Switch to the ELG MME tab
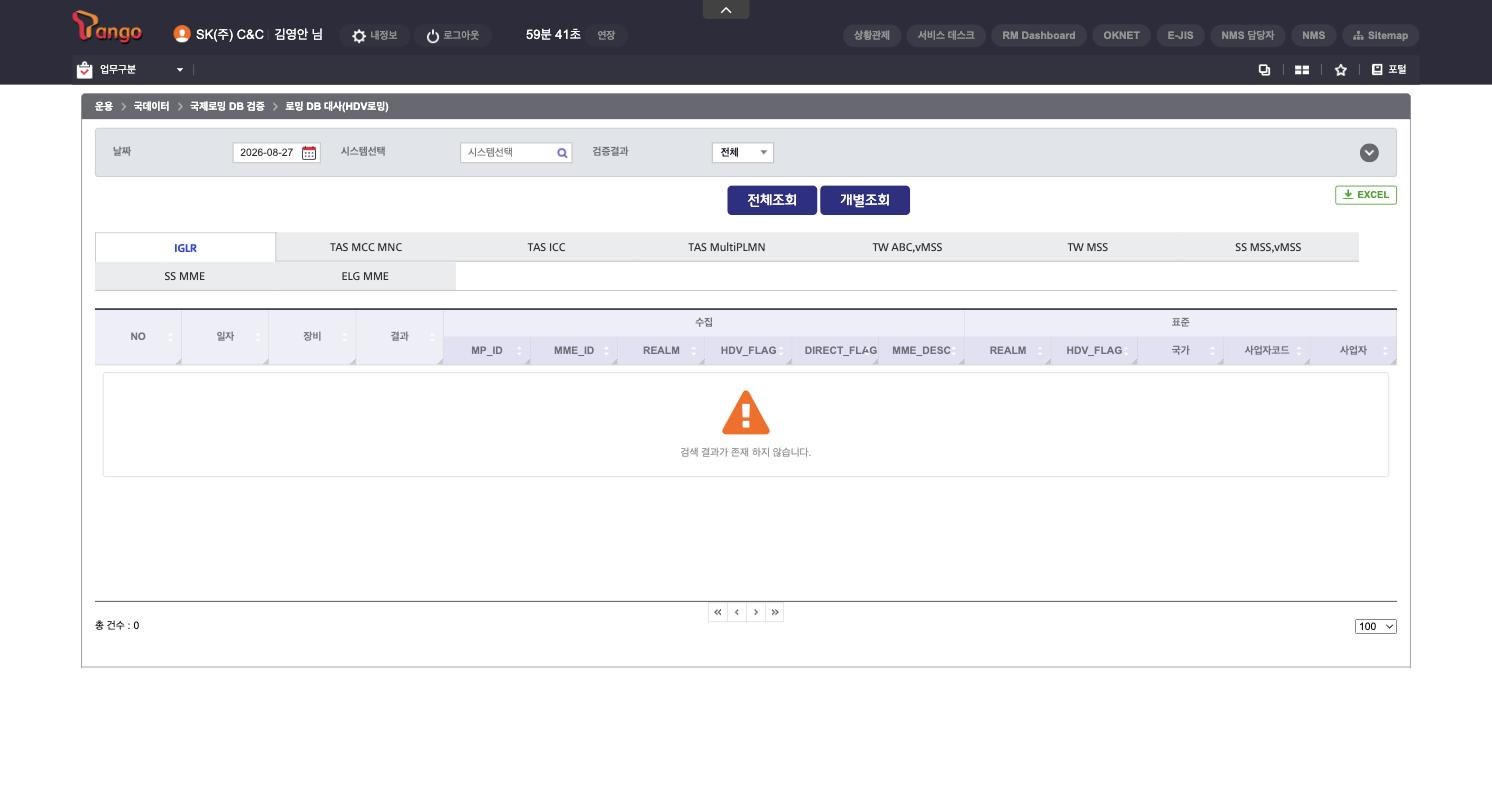The image size is (1492, 812). [365, 276]
